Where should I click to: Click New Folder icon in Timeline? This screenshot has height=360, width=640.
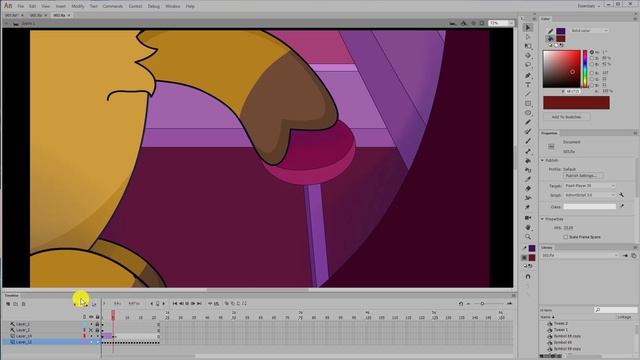pyautogui.click(x=16, y=304)
